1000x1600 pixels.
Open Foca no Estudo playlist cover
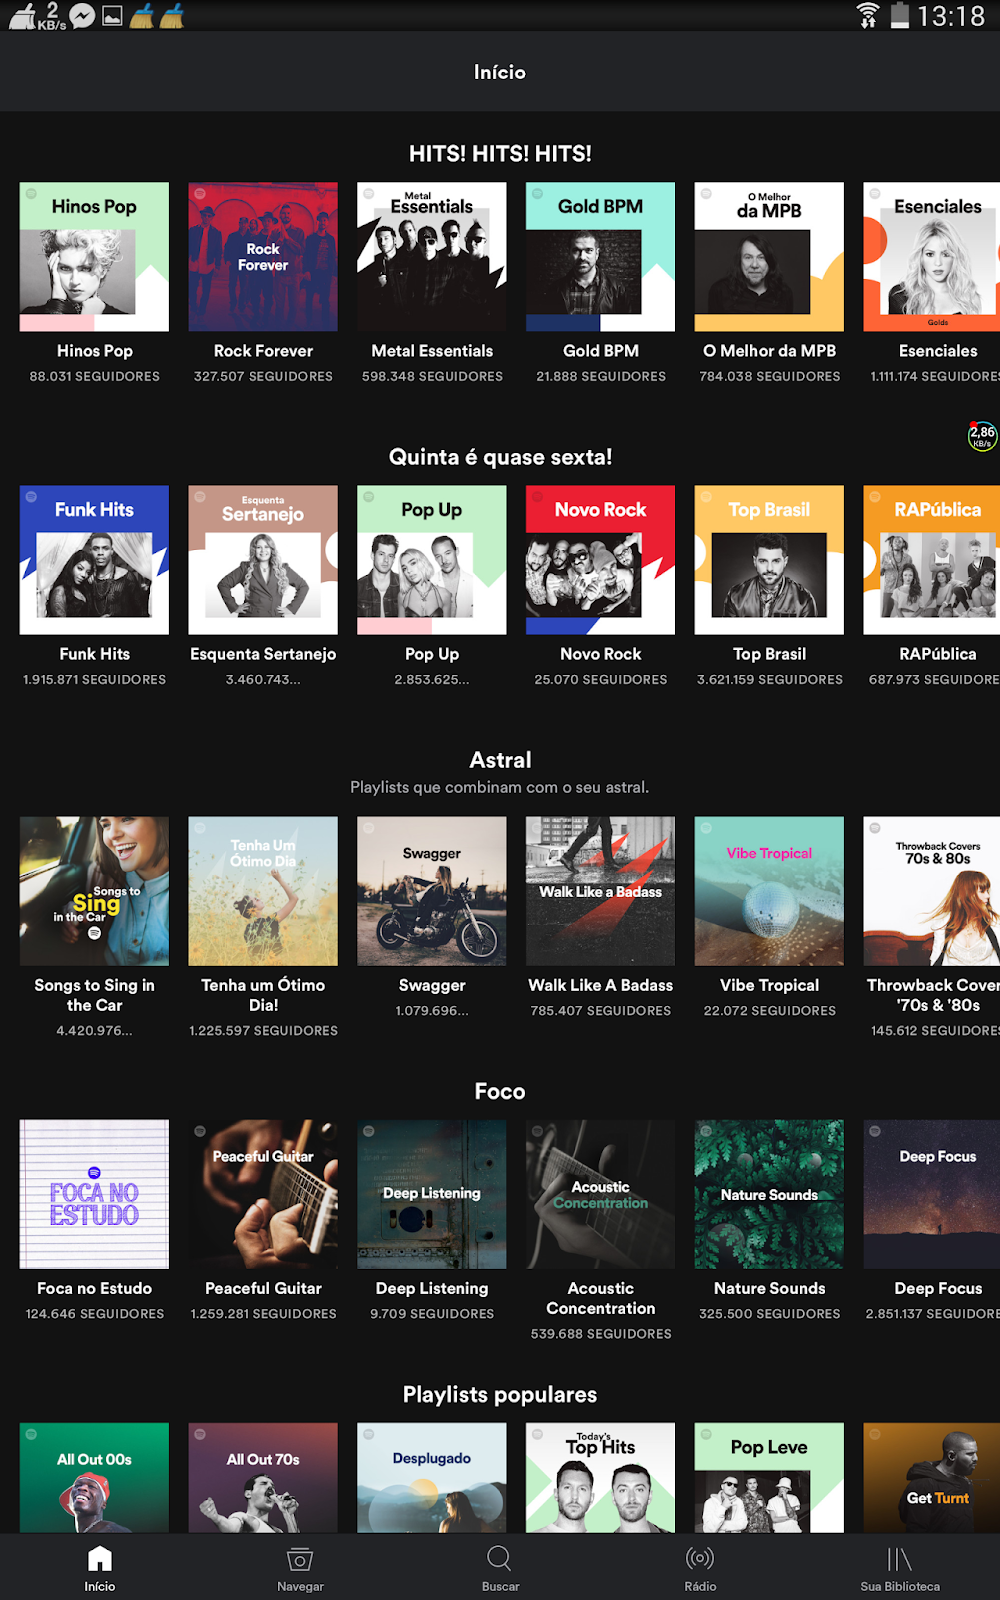click(x=94, y=1194)
